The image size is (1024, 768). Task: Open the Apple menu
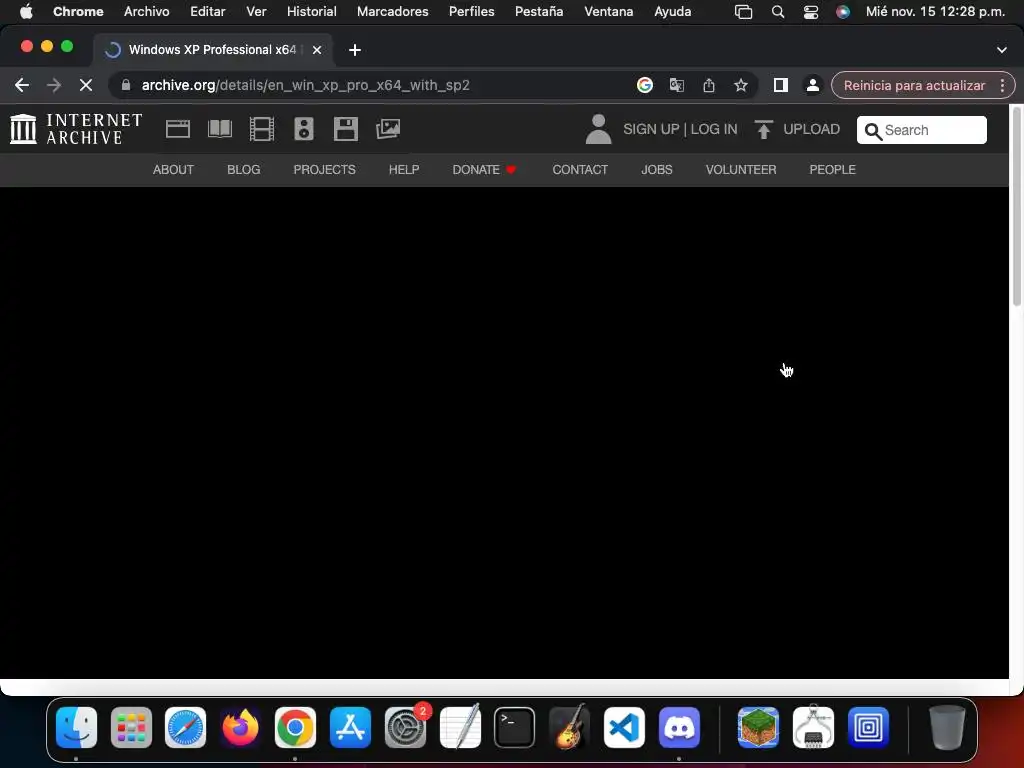pyautogui.click(x=26, y=12)
